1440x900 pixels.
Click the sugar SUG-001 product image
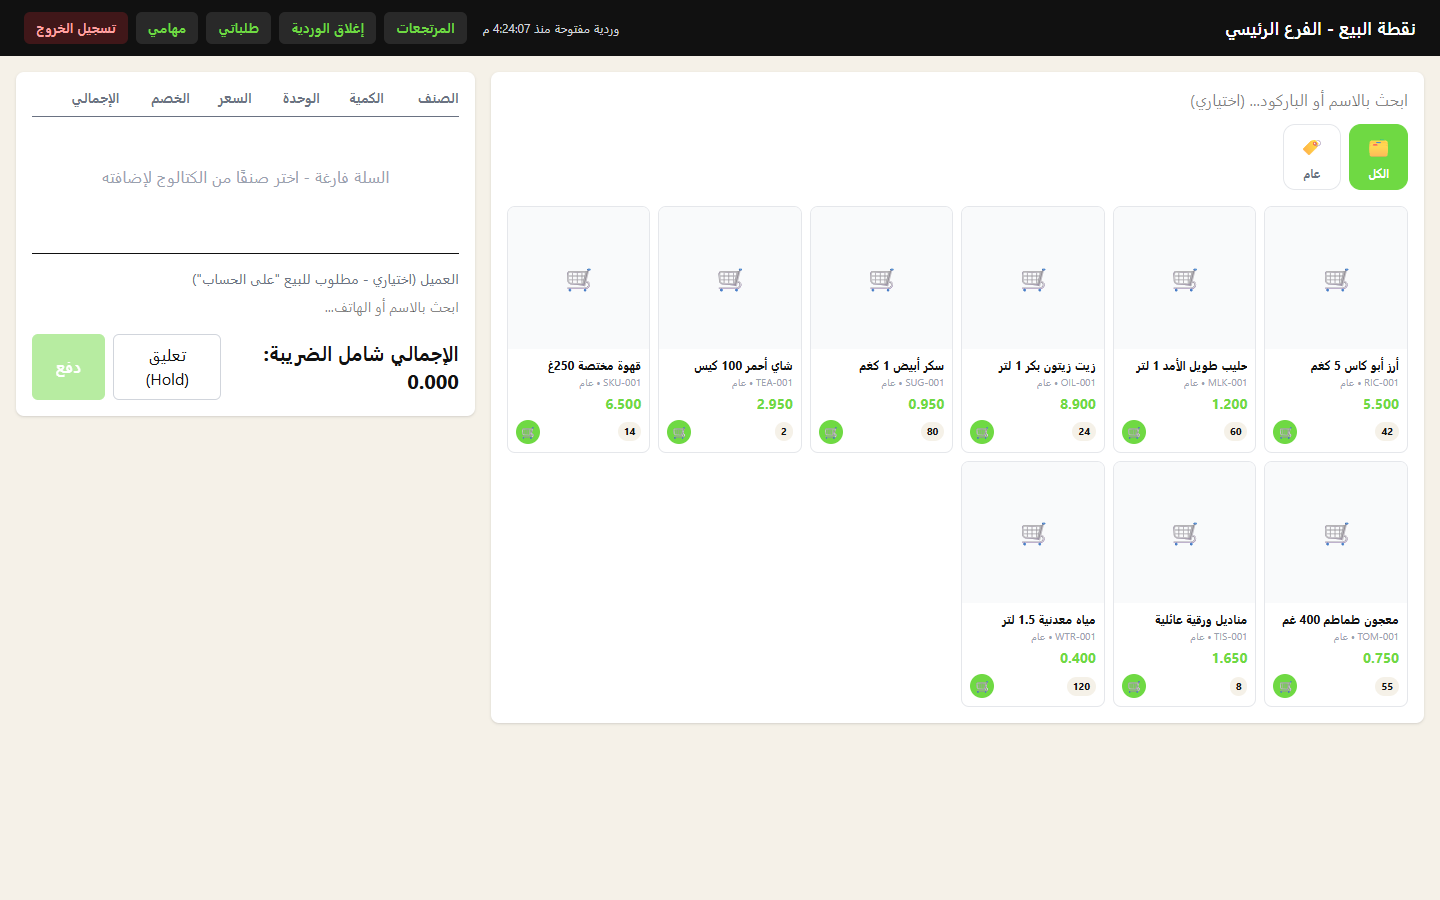(x=881, y=279)
